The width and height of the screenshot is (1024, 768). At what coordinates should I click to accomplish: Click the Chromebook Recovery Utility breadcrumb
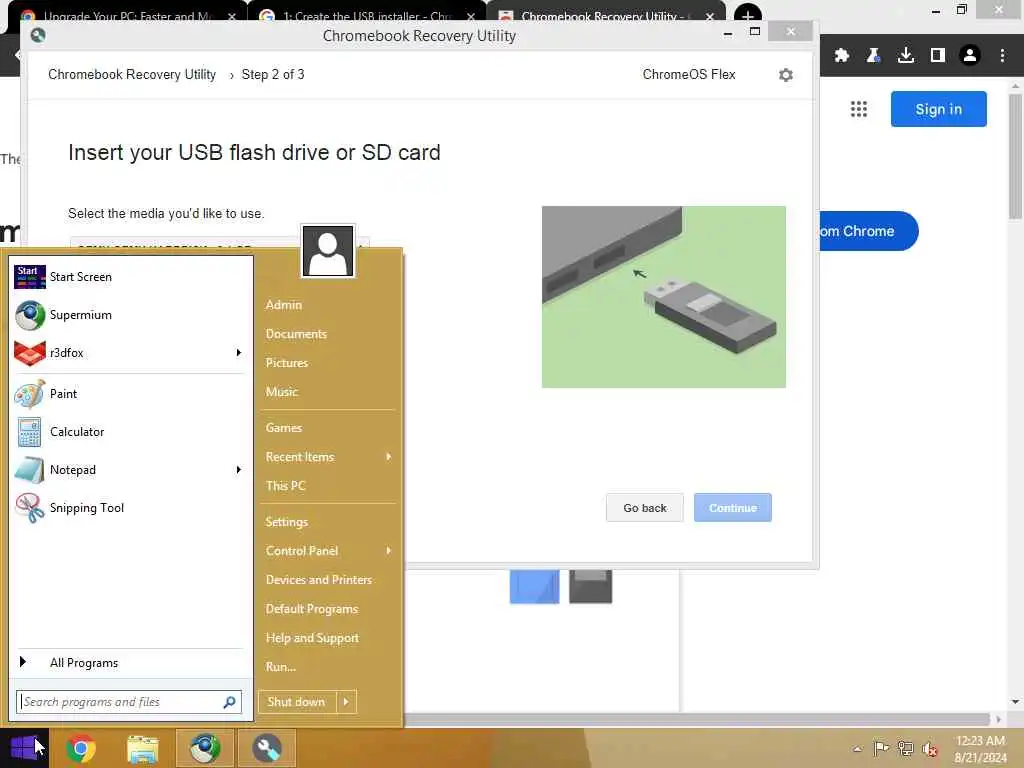[132, 74]
